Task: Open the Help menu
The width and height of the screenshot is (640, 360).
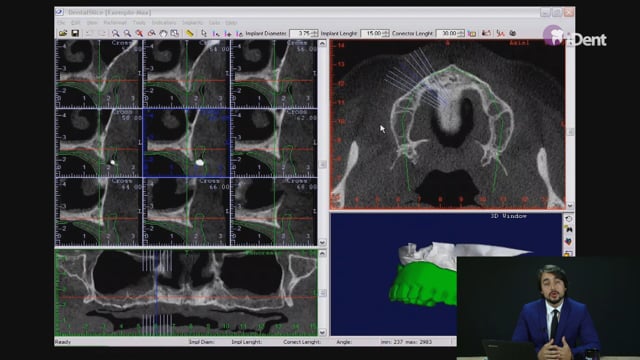Action: pyautogui.click(x=231, y=22)
